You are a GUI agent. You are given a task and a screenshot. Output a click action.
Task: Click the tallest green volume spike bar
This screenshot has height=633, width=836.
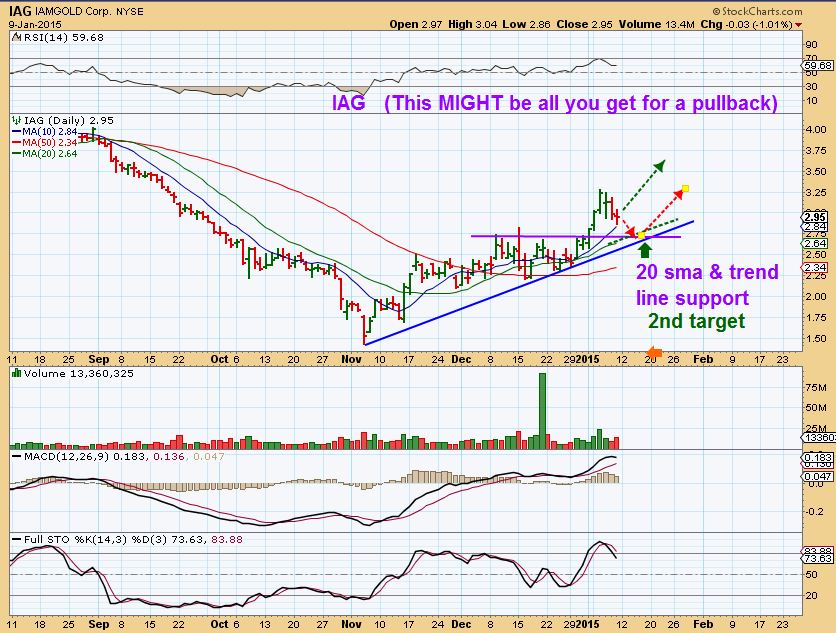(542, 411)
